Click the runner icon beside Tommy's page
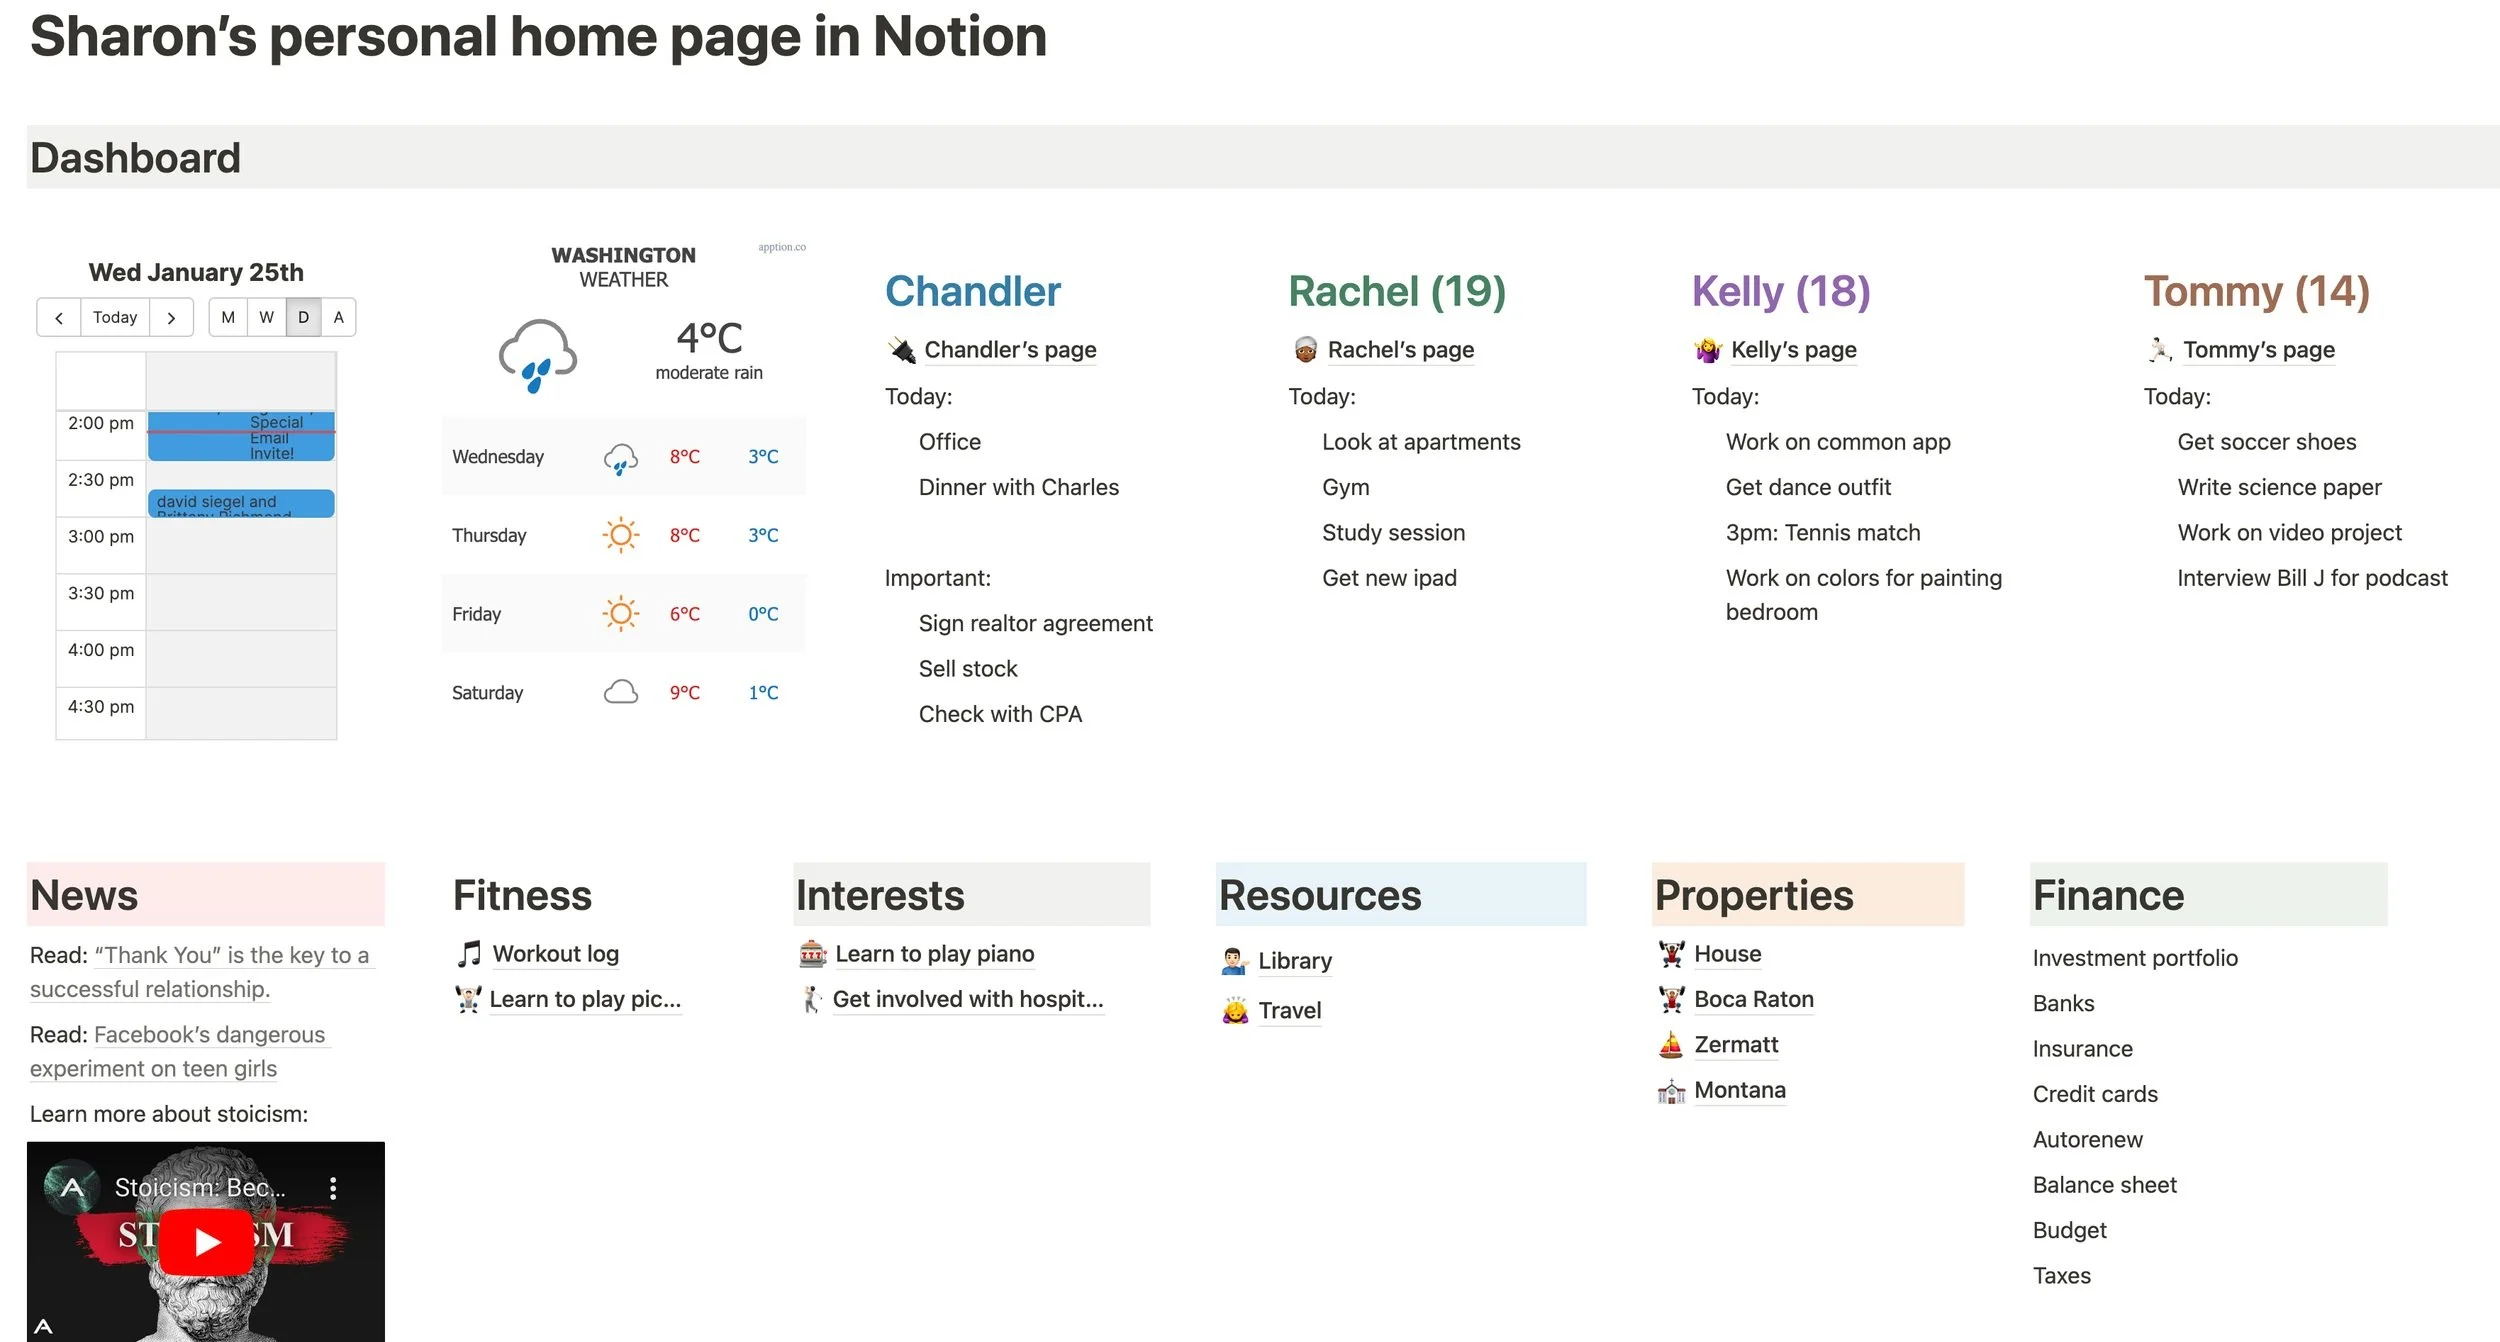The width and height of the screenshot is (2500, 1342). [2159, 350]
